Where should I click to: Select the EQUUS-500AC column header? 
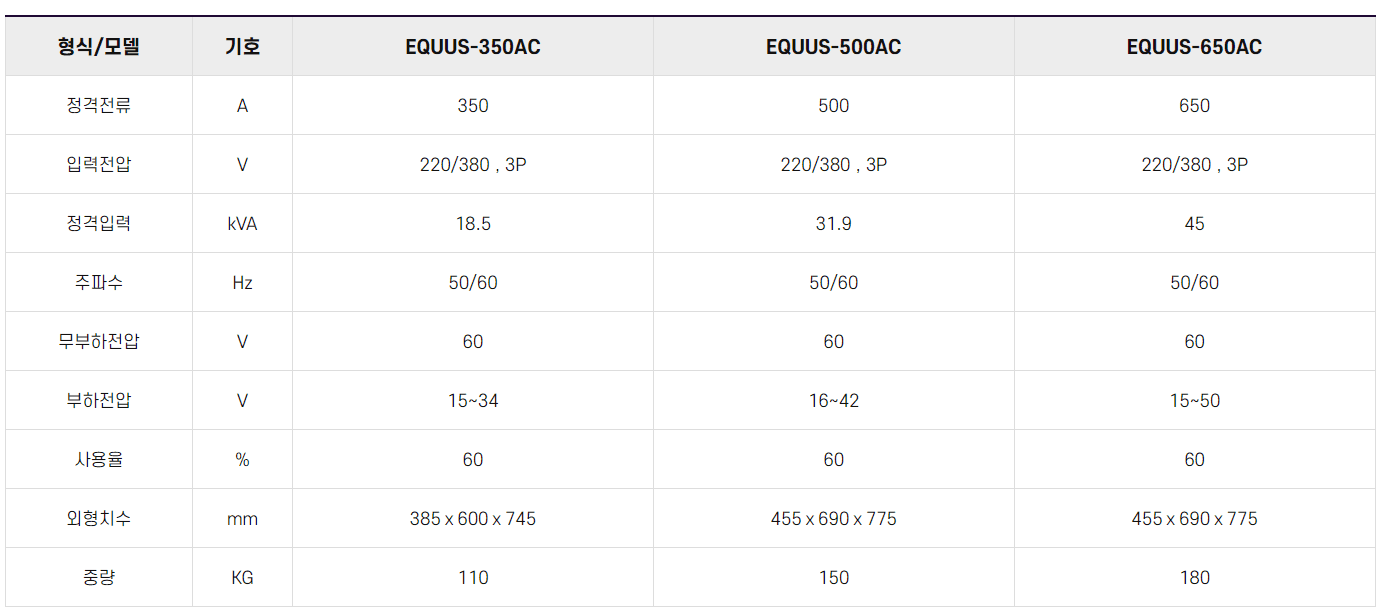pos(834,47)
